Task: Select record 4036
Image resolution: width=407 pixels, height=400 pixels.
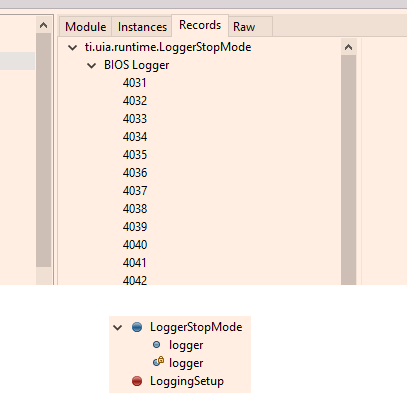Action: click(135, 173)
